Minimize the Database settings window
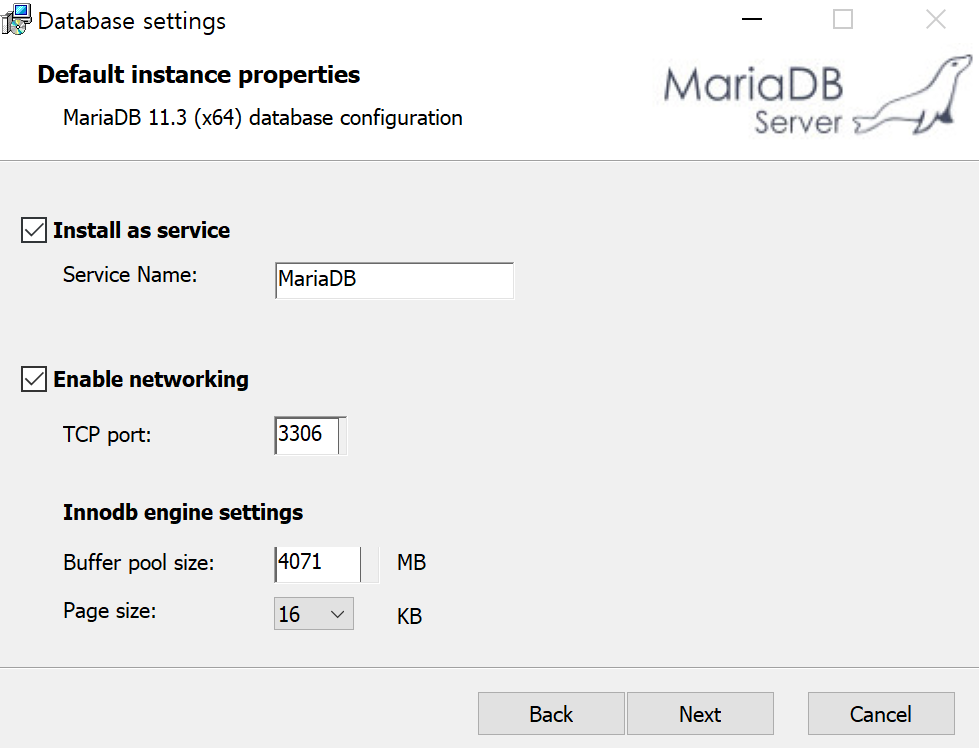979x748 pixels. (x=752, y=19)
